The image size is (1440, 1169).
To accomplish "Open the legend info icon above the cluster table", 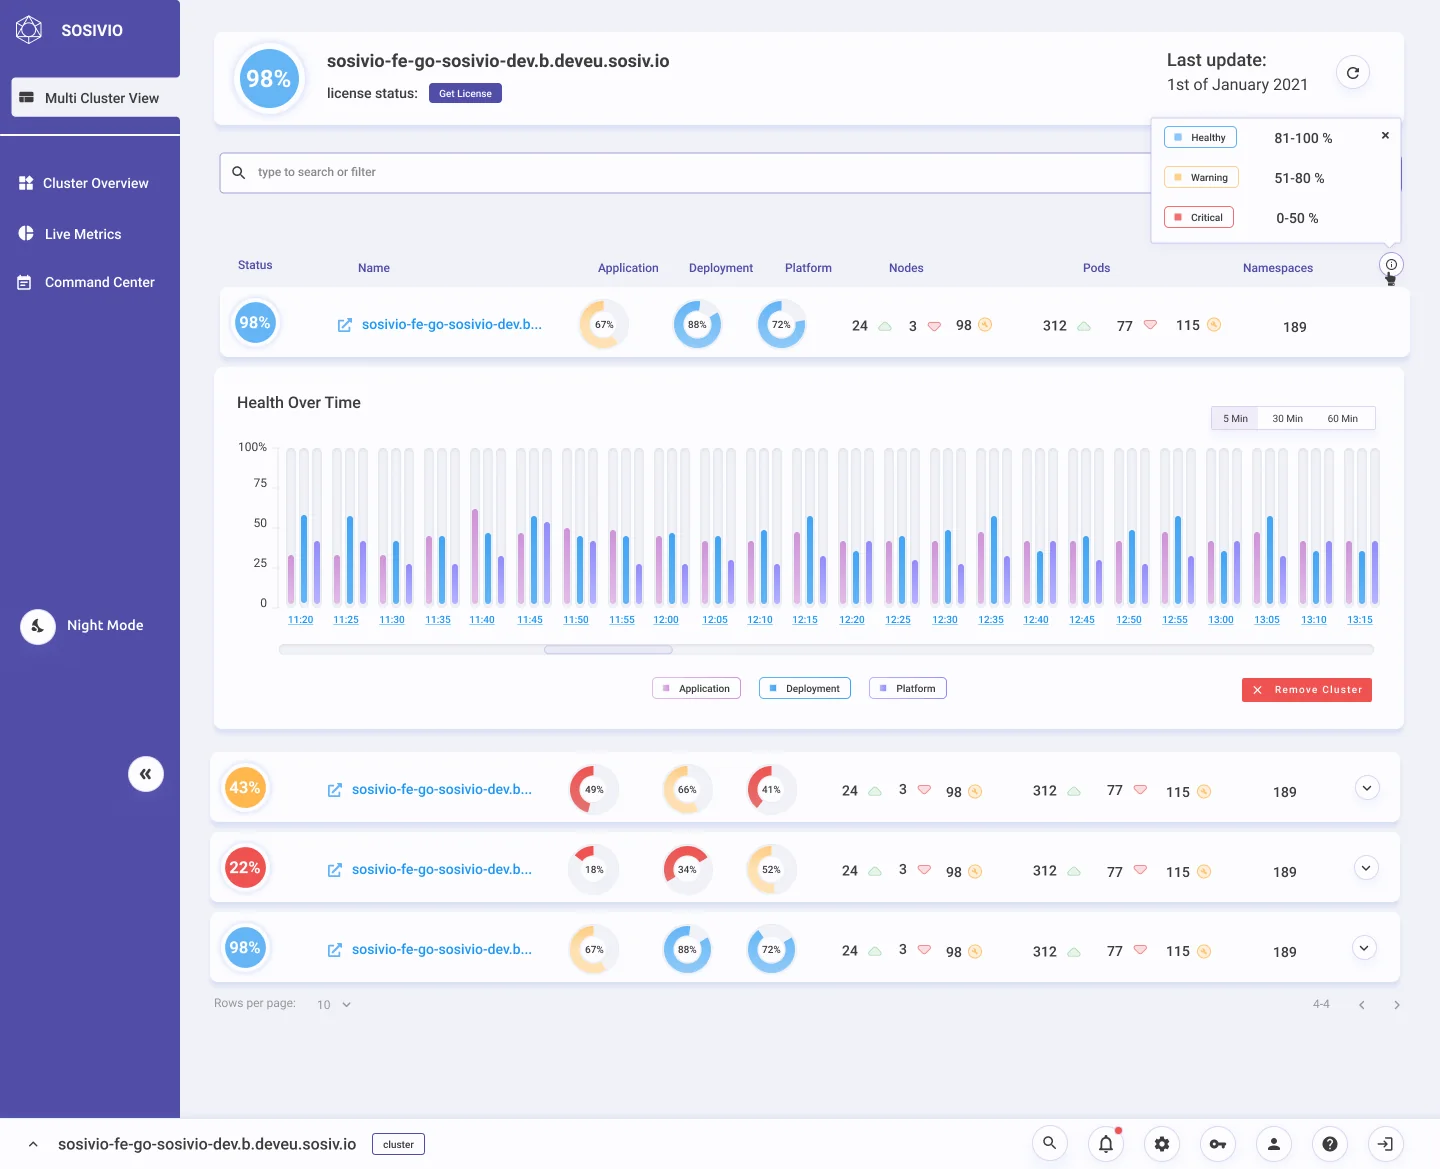I will [x=1391, y=265].
